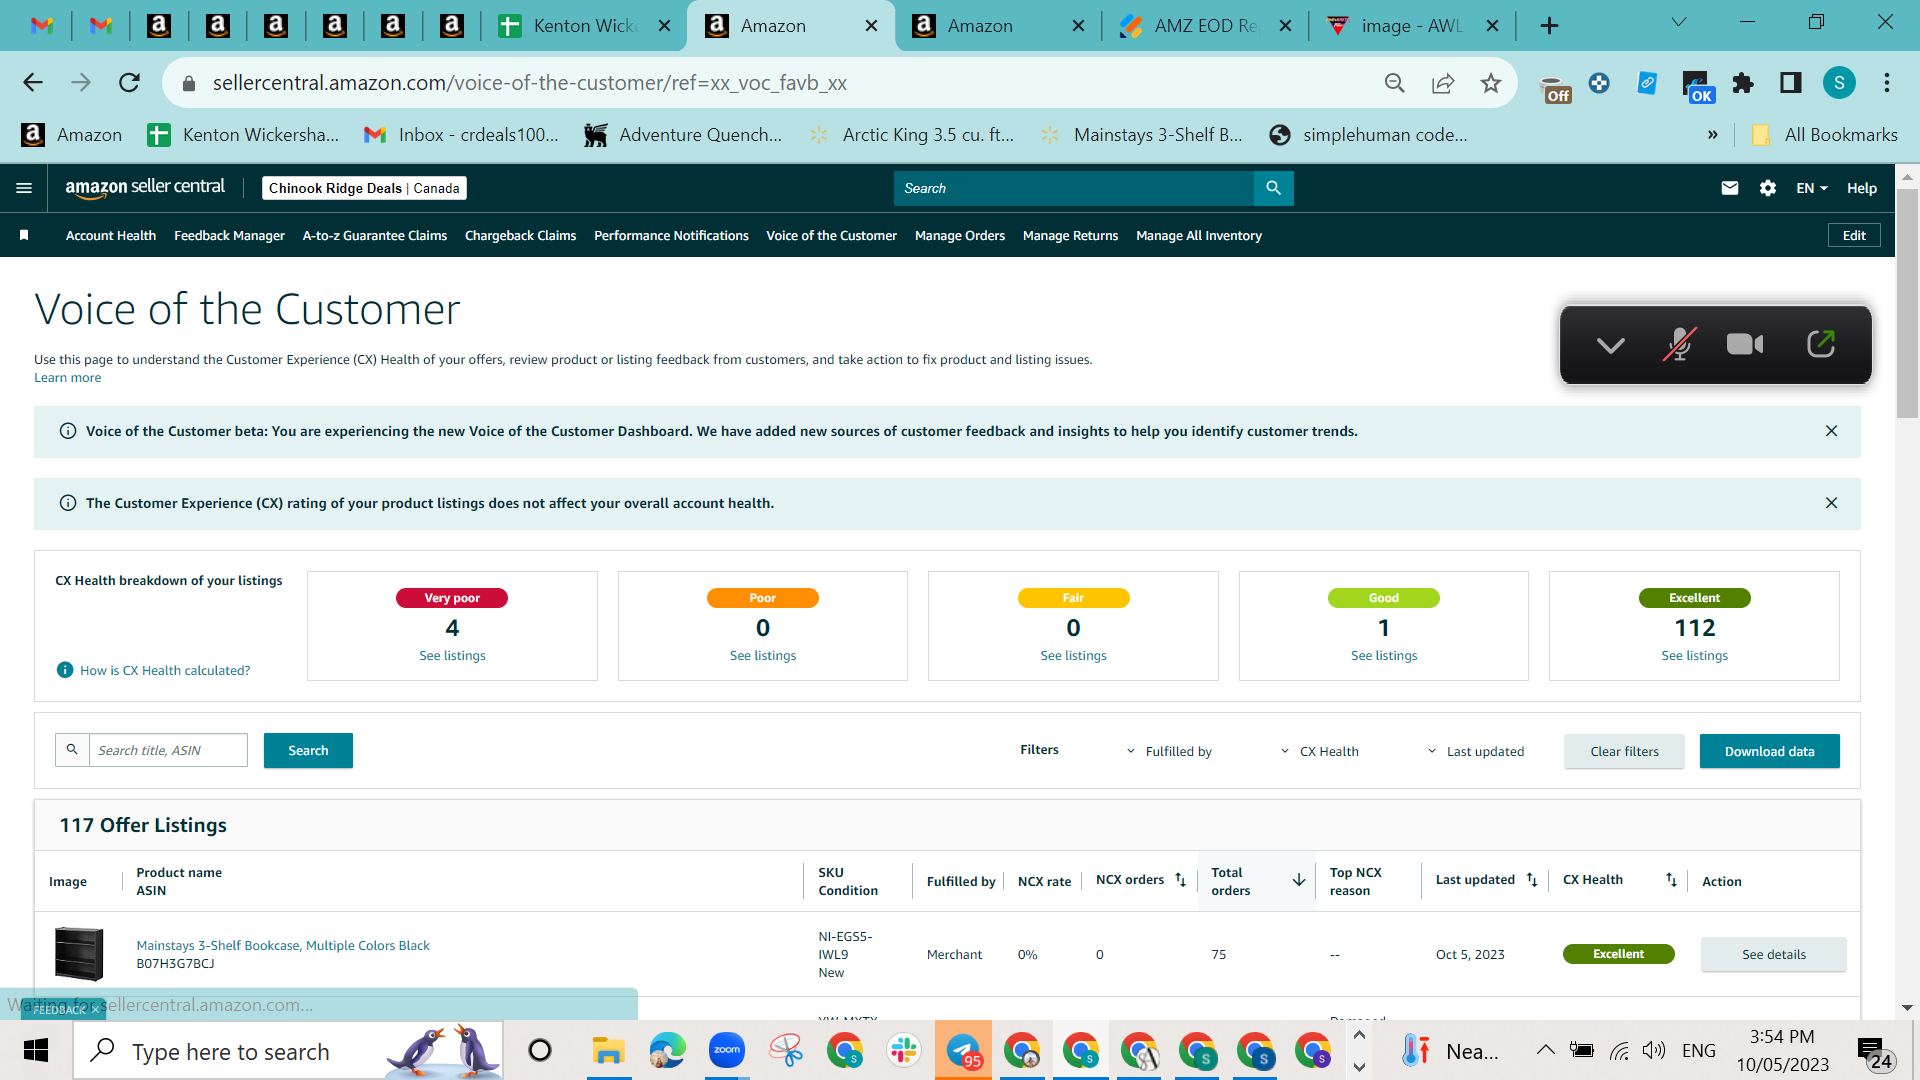Expand the Fulfilled by filter dropdown
This screenshot has width=1920, height=1080.
(x=1169, y=751)
